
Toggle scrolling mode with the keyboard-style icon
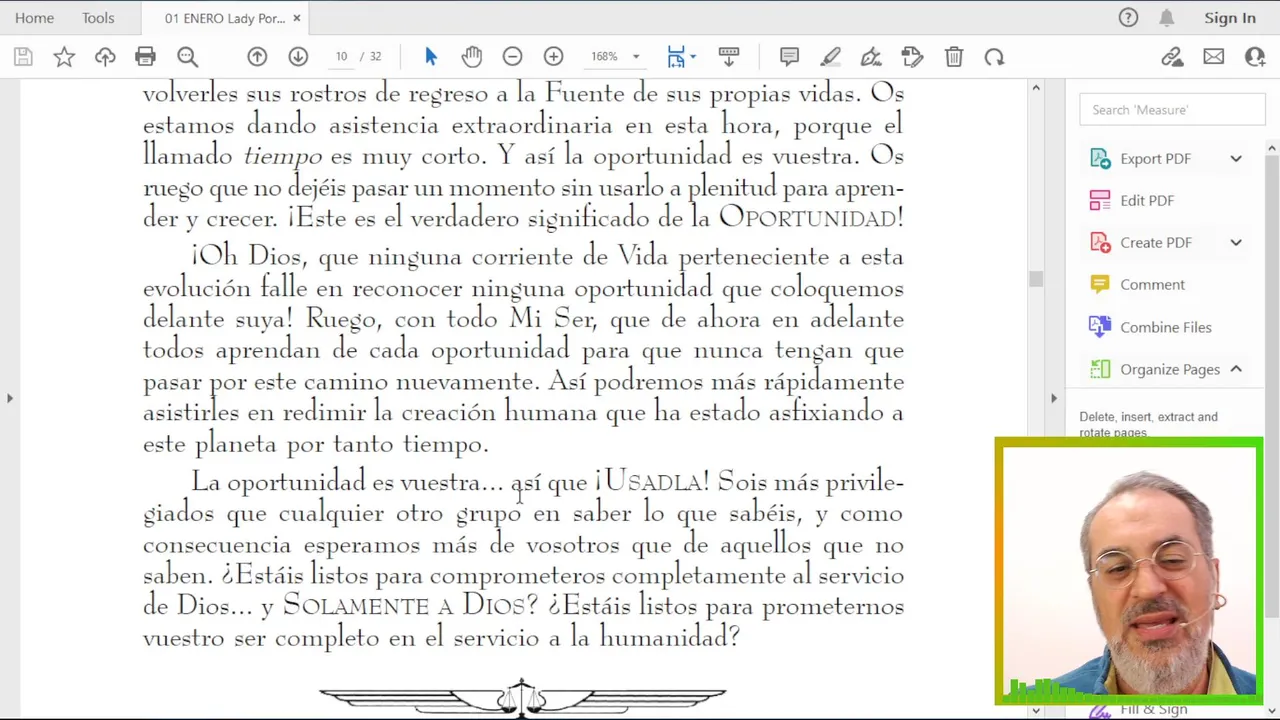pyautogui.click(x=729, y=57)
